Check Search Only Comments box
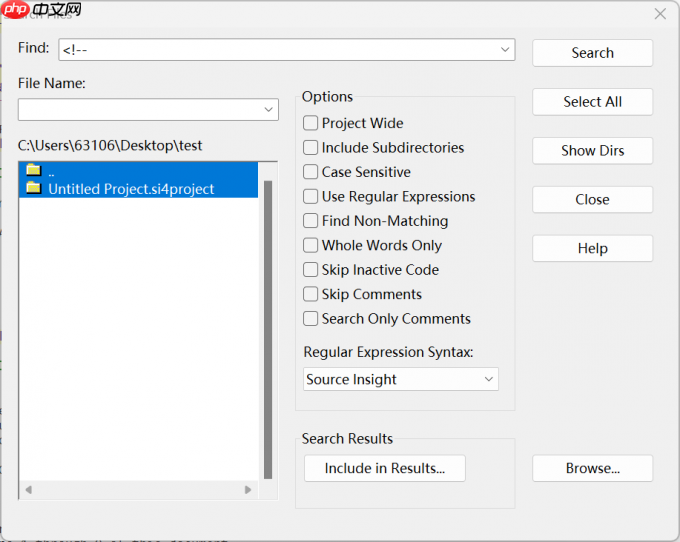Viewport: 680px width, 542px height. 311,319
